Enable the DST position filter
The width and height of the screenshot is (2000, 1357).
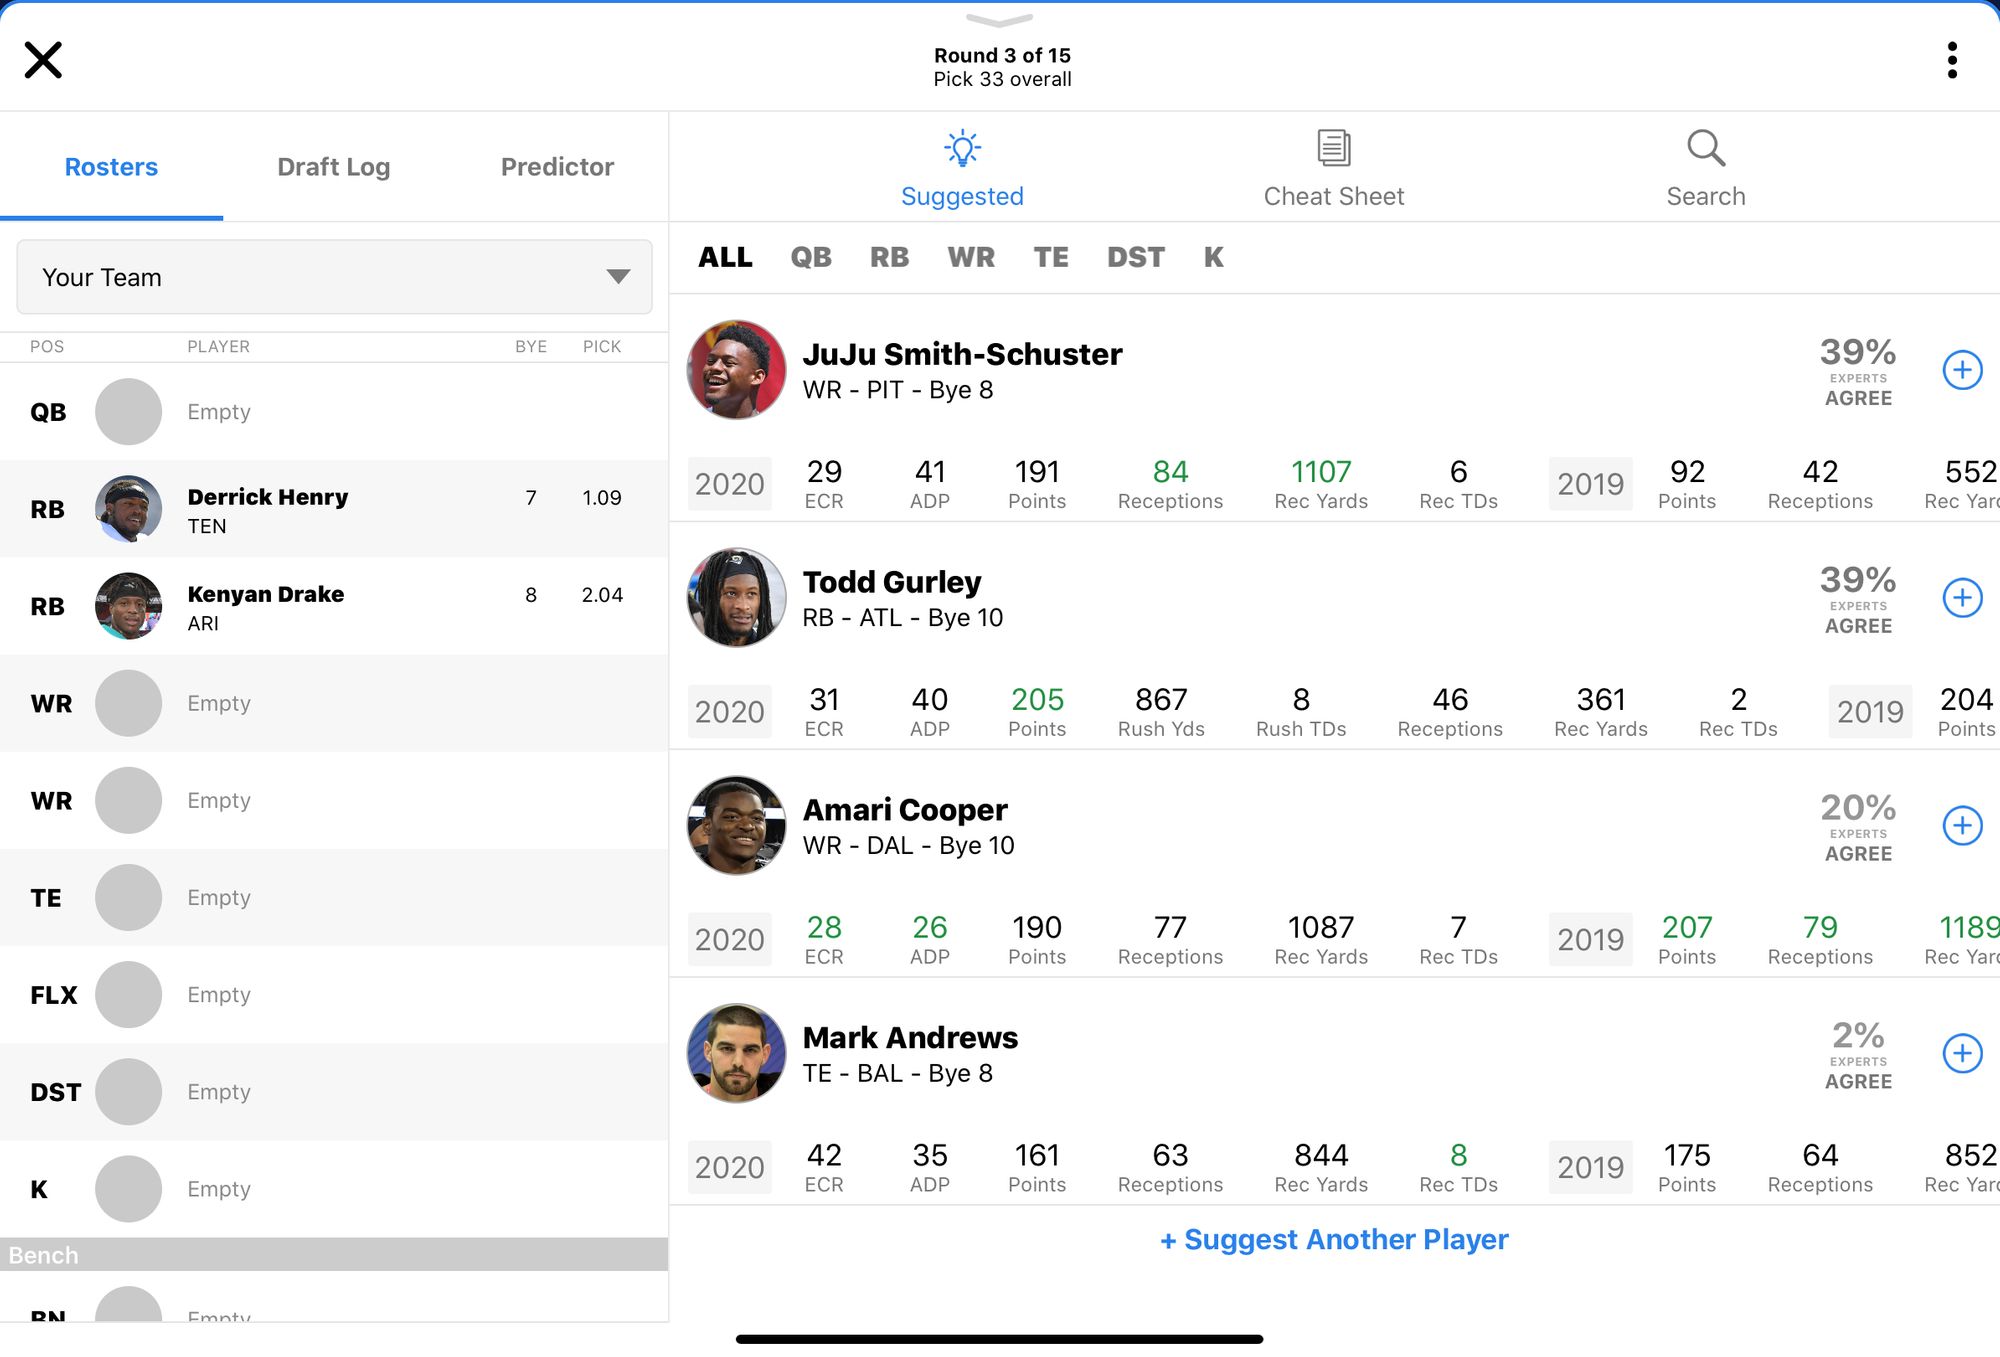pyautogui.click(x=1136, y=254)
